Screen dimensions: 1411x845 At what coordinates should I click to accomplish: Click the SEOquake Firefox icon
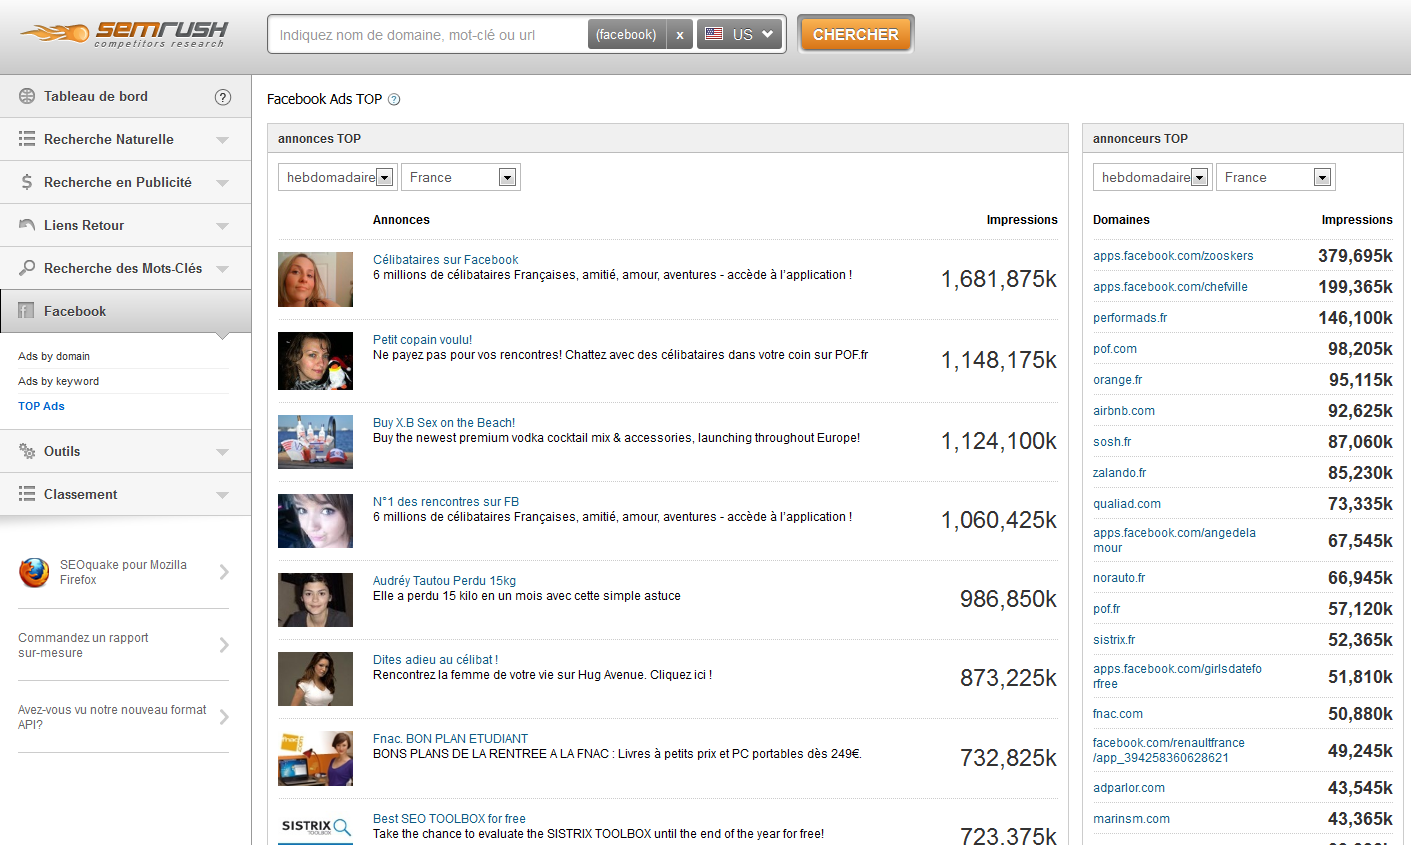pyautogui.click(x=34, y=572)
